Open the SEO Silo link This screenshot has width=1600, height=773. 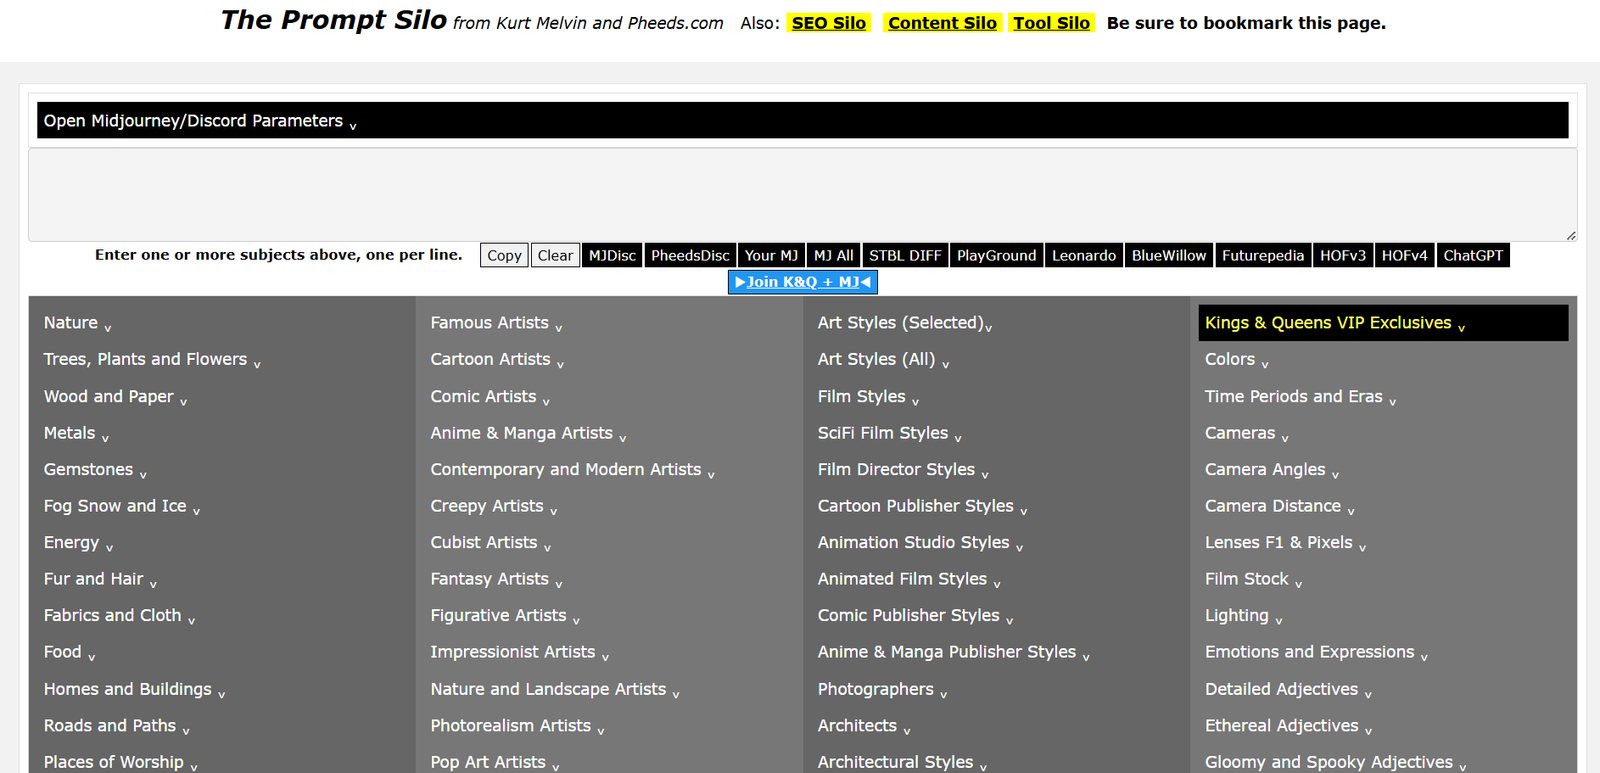pyautogui.click(x=828, y=23)
